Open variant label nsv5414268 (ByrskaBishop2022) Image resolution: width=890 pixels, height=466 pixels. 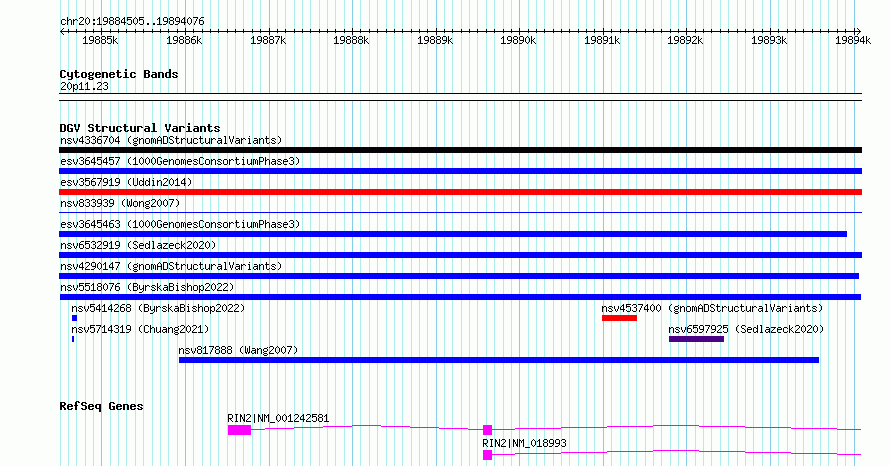(x=158, y=308)
